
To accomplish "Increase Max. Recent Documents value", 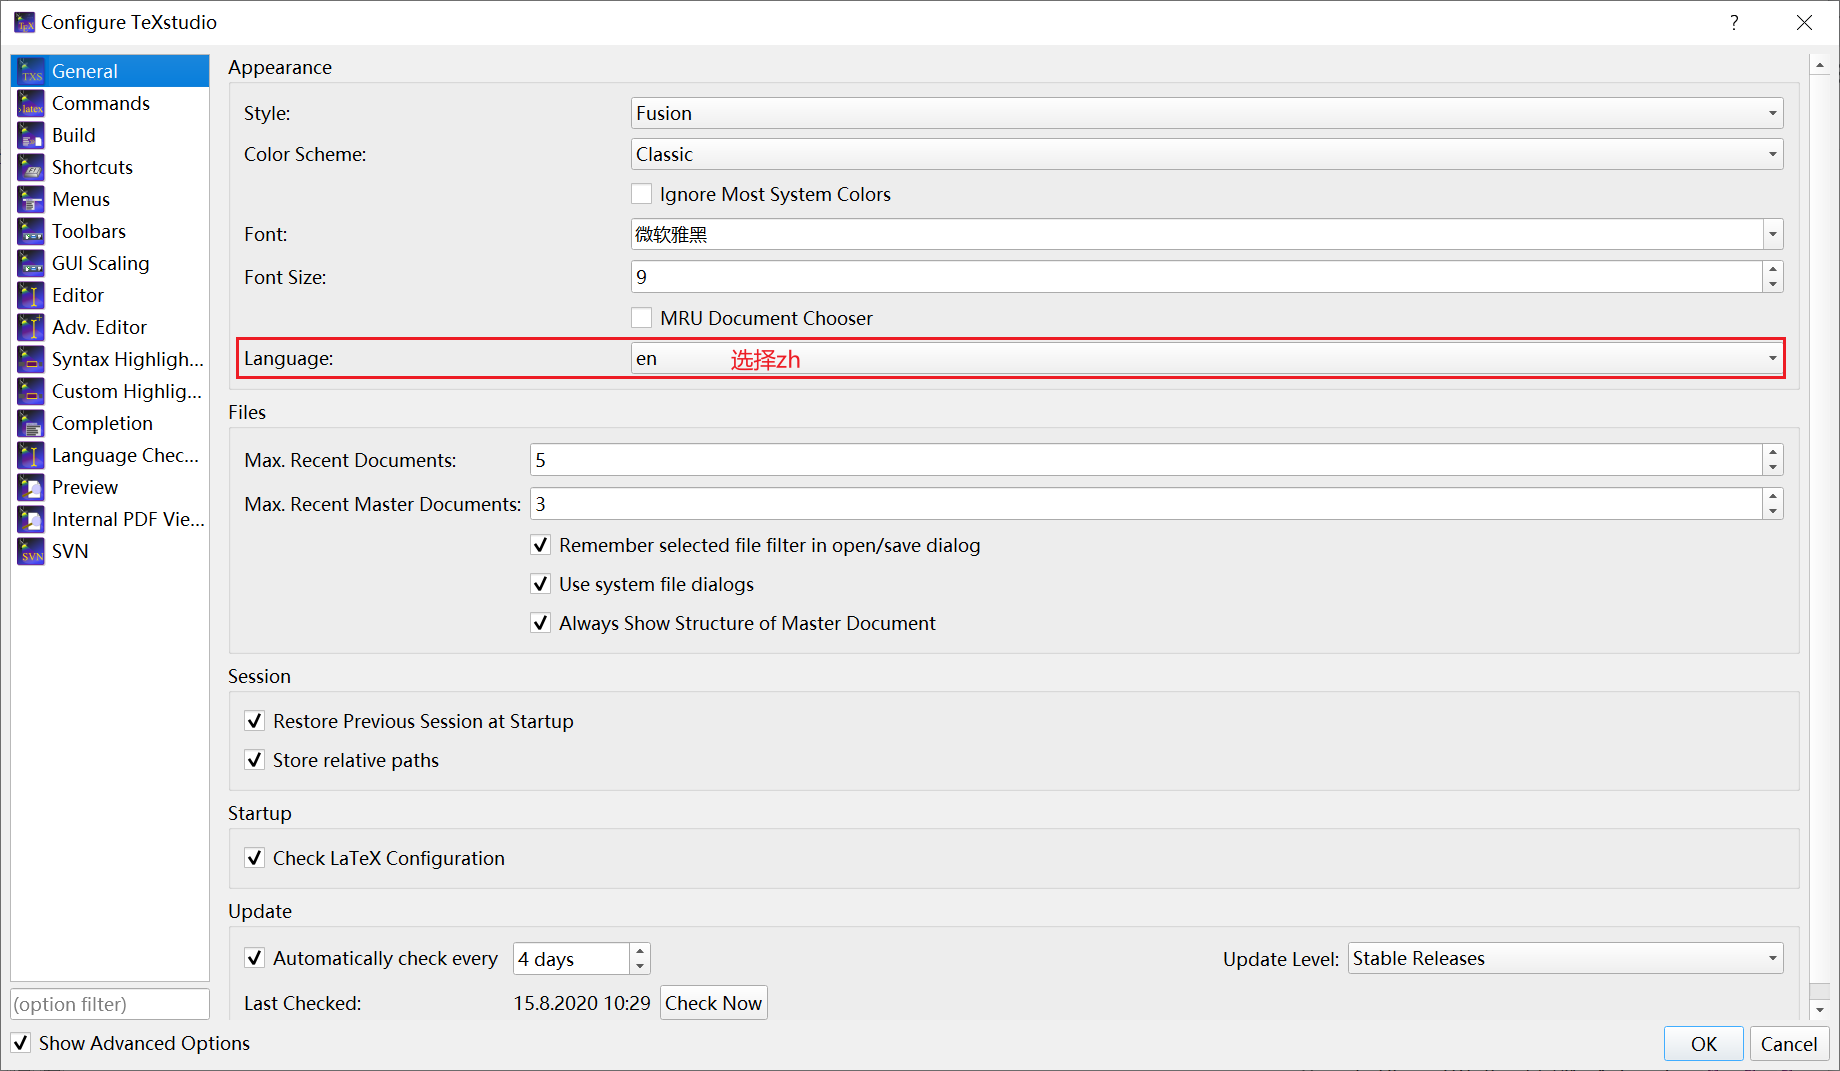I will click(1773, 452).
